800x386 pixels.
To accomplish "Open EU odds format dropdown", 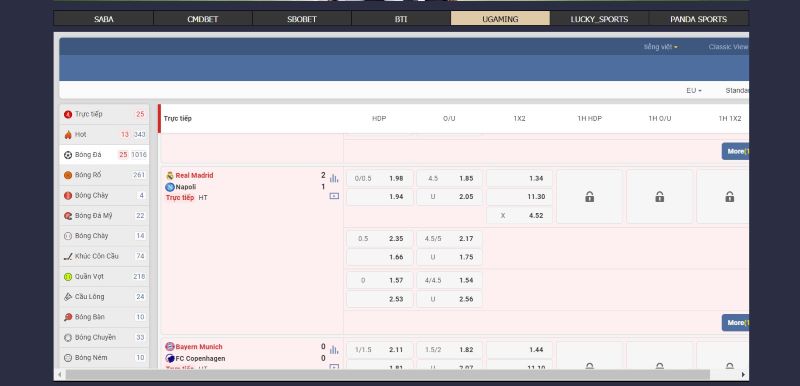I will coord(693,90).
